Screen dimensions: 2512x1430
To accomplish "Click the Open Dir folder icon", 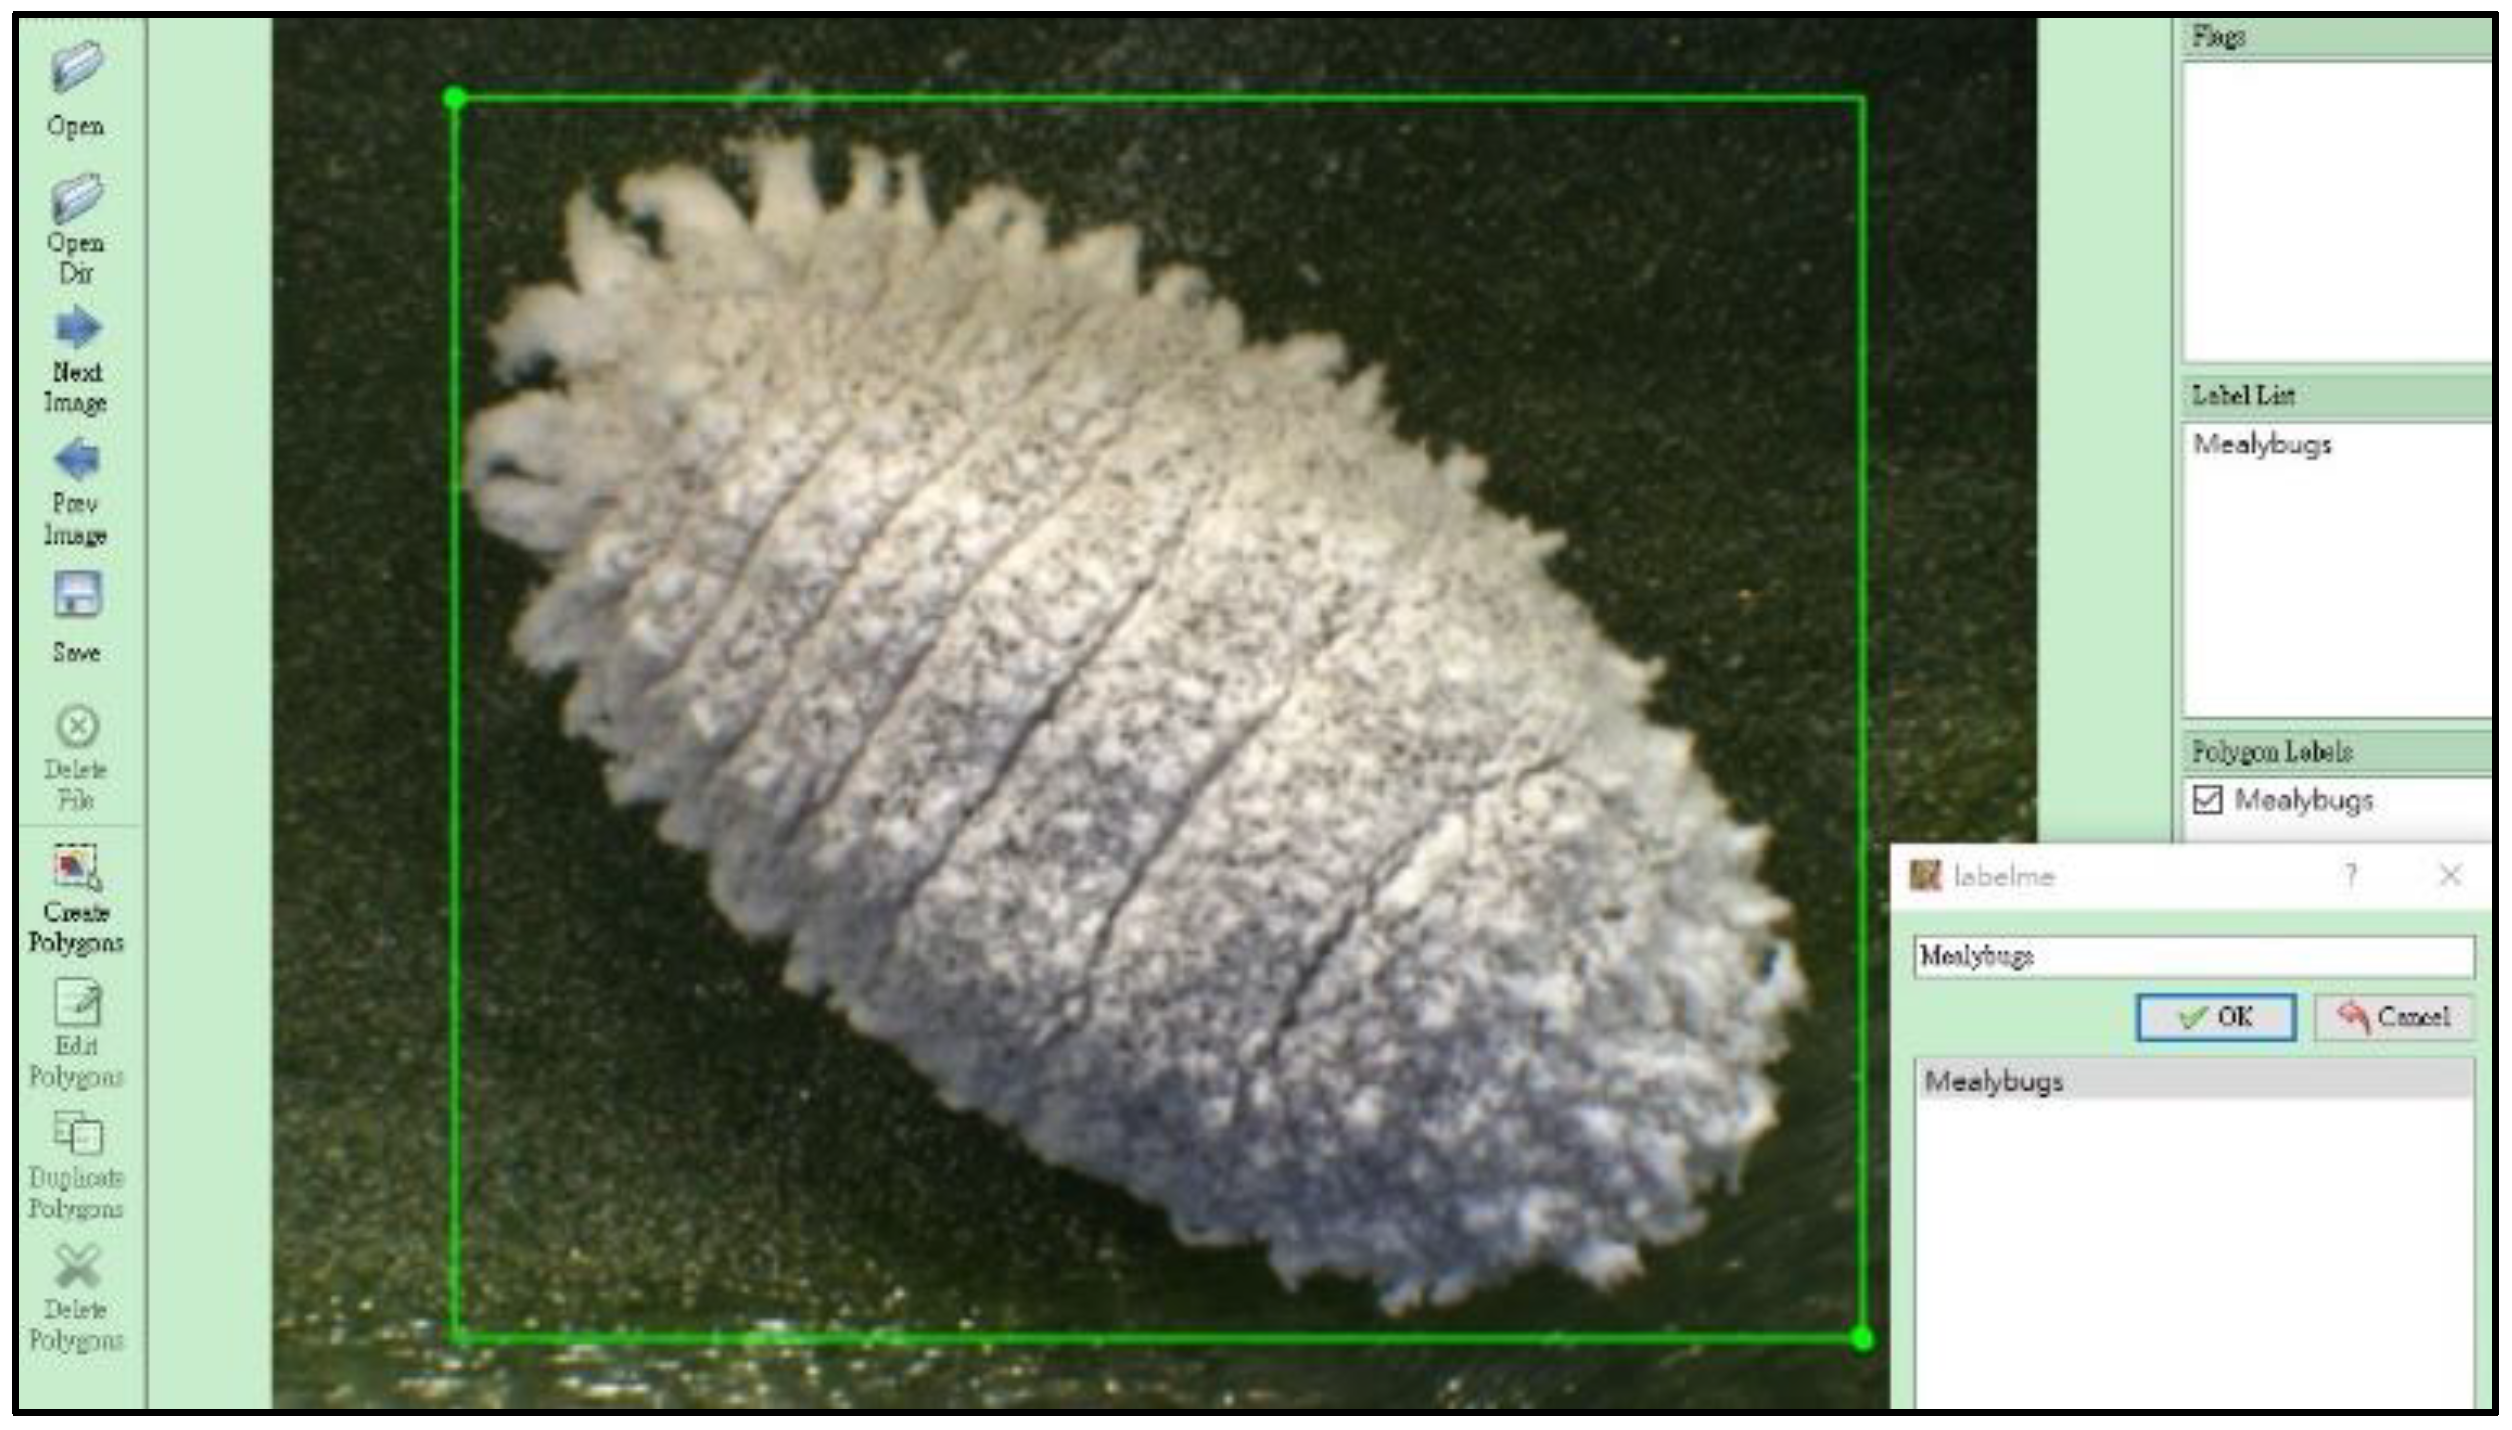I will 76,197.
